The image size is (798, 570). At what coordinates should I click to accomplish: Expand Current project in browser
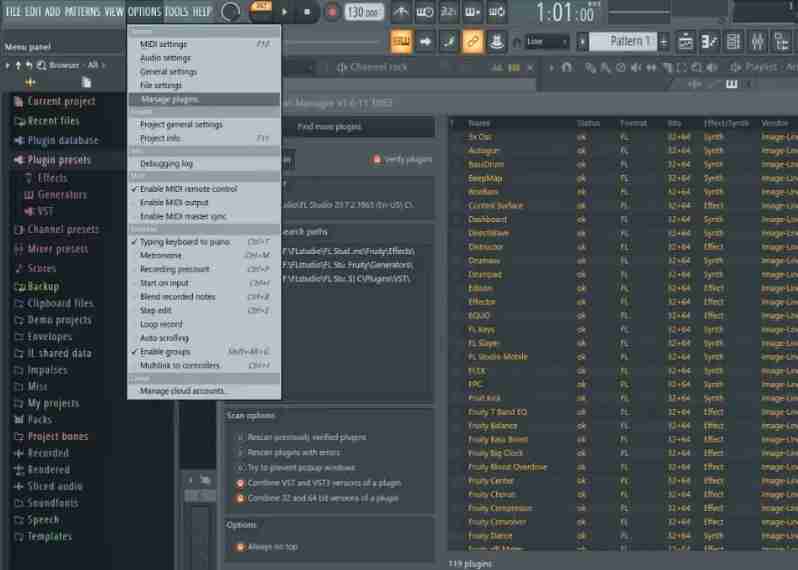(61, 101)
